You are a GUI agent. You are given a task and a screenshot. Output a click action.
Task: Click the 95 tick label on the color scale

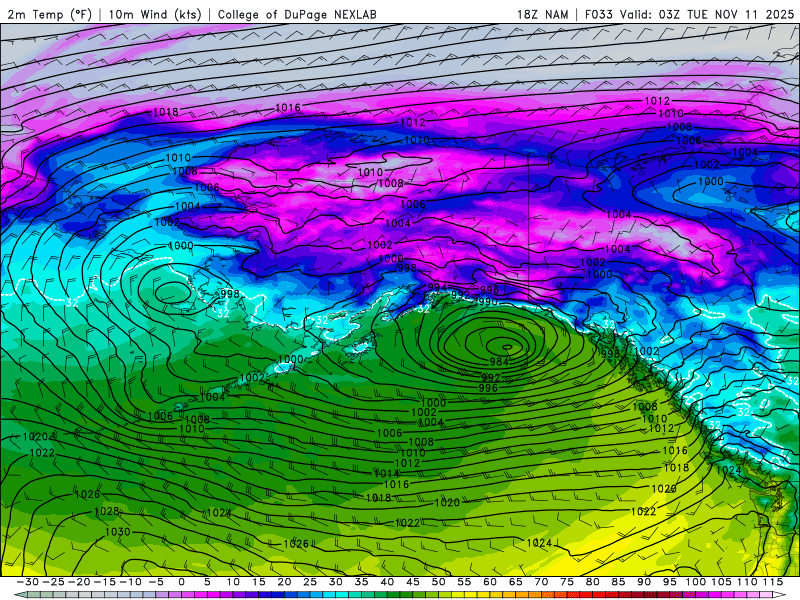669,582
